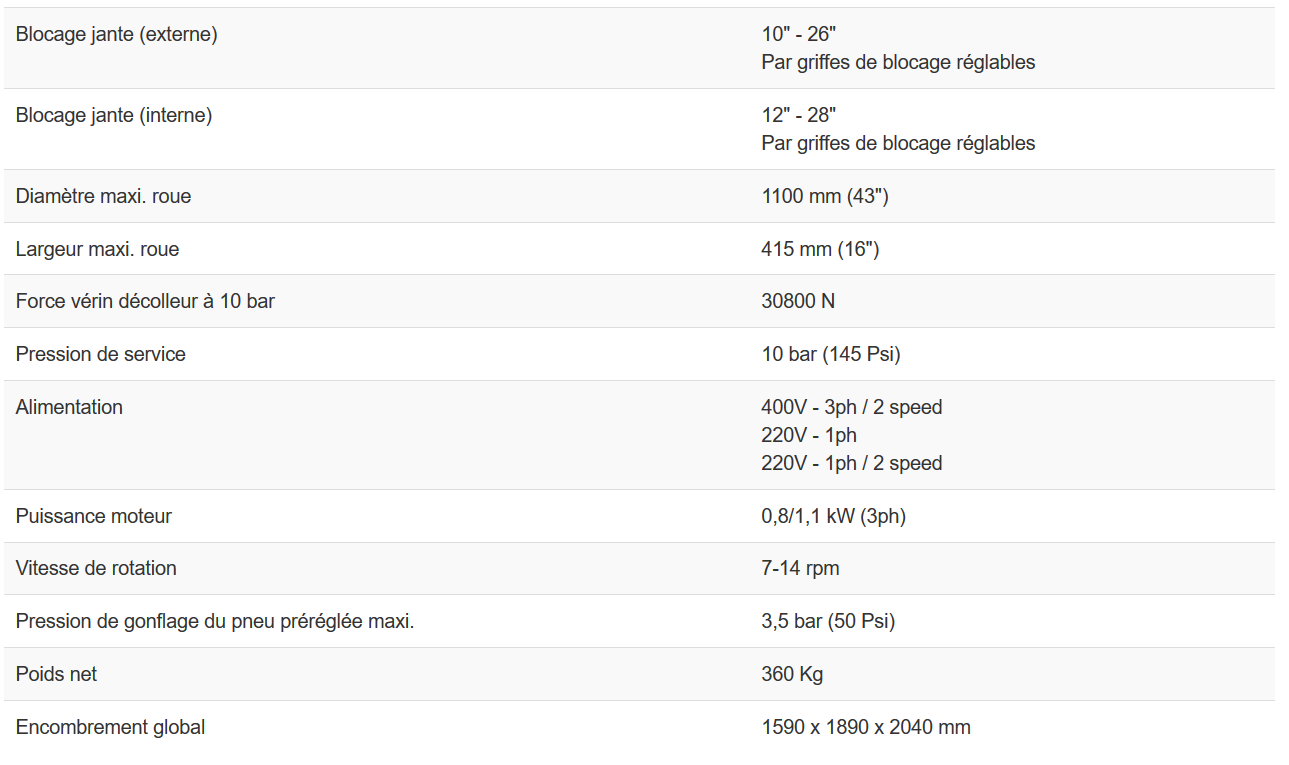The image size is (1289, 765).
Task: Select the "400V - 3ph / 2 speed" line
Action: (852, 408)
